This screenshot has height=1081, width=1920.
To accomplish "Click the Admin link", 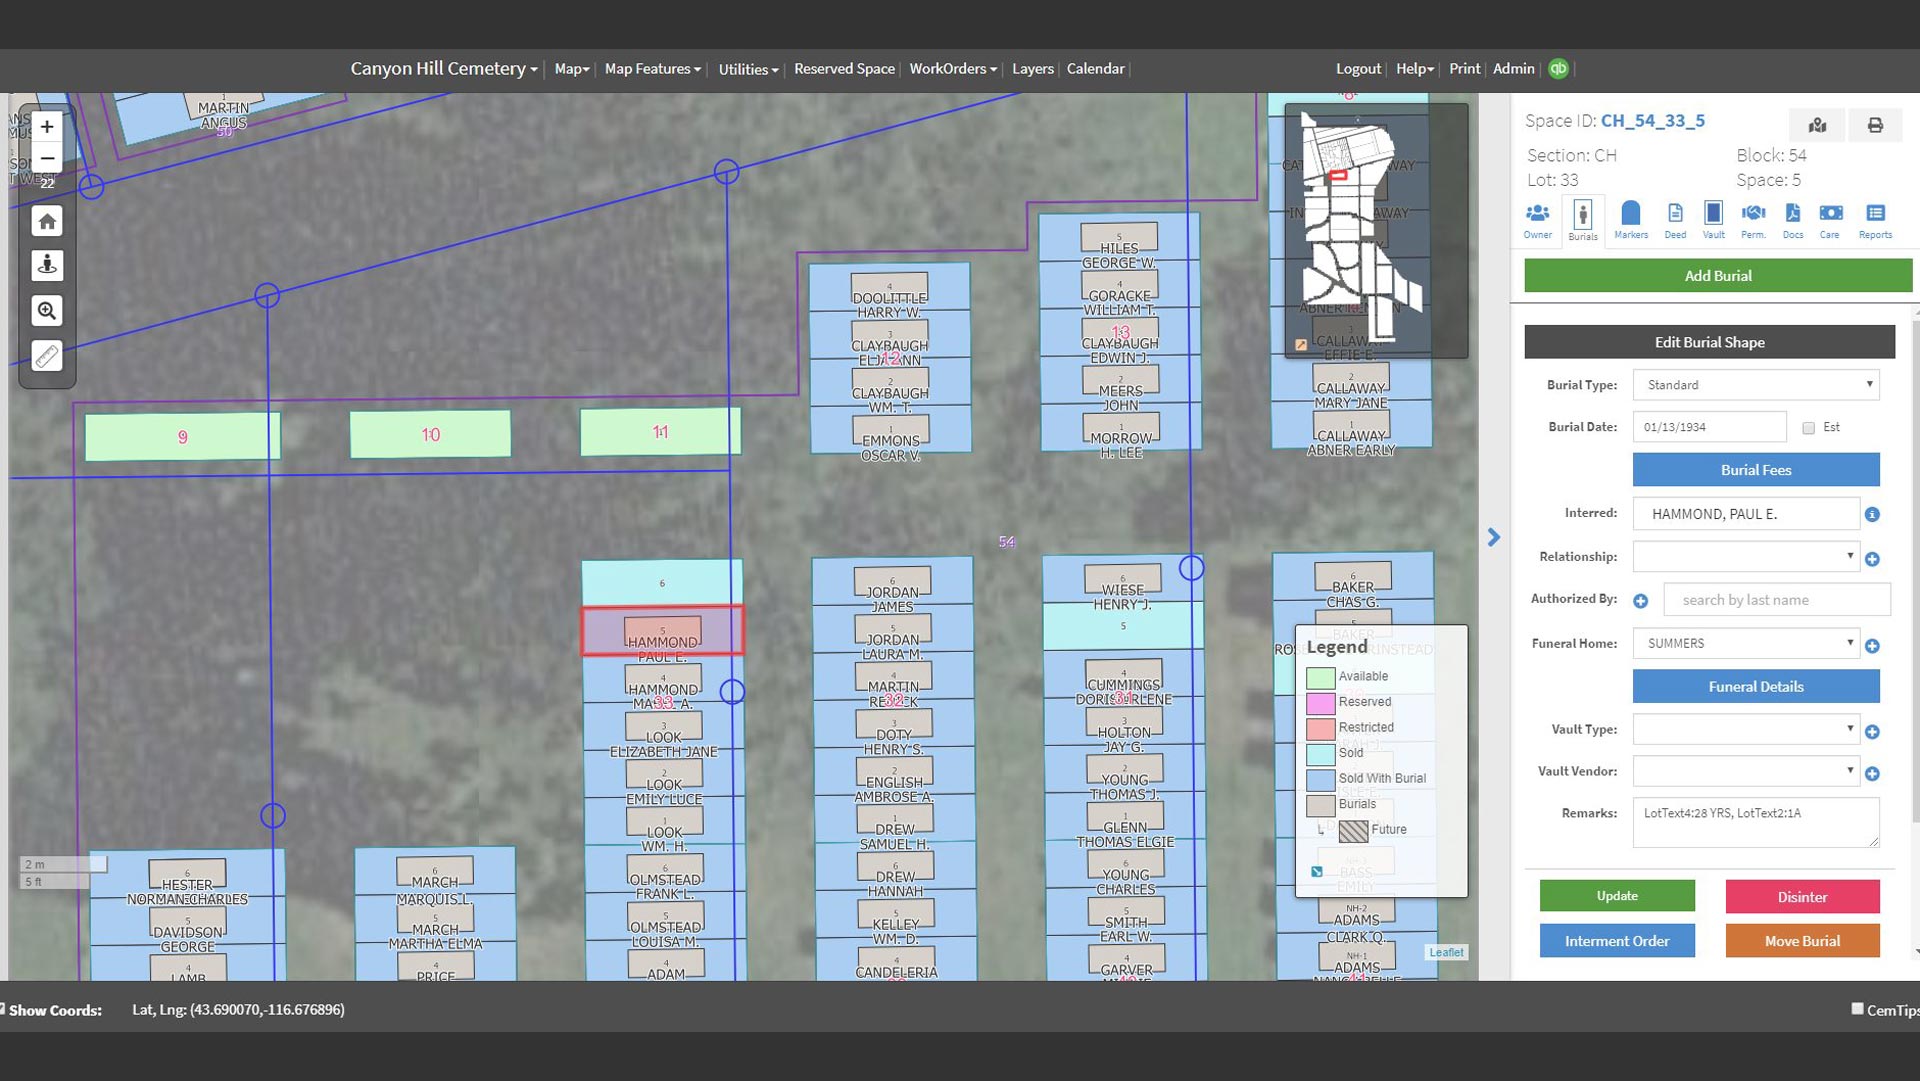I will (x=1513, y=69).
